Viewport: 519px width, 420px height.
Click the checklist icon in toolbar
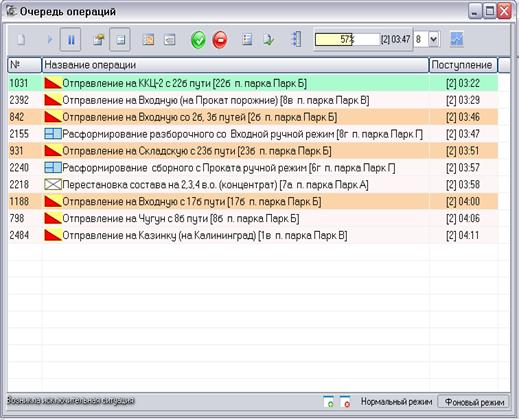[x=247, y=39]
